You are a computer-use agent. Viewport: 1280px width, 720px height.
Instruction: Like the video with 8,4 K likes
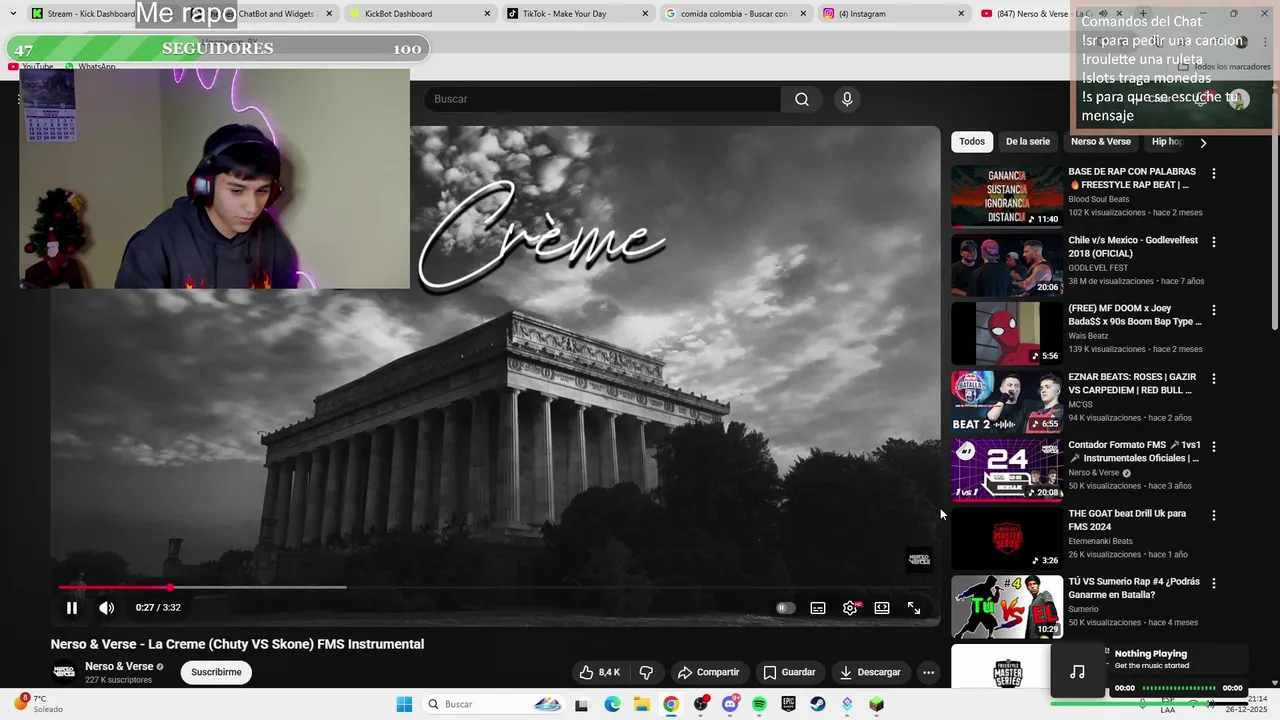coord(599,672)
